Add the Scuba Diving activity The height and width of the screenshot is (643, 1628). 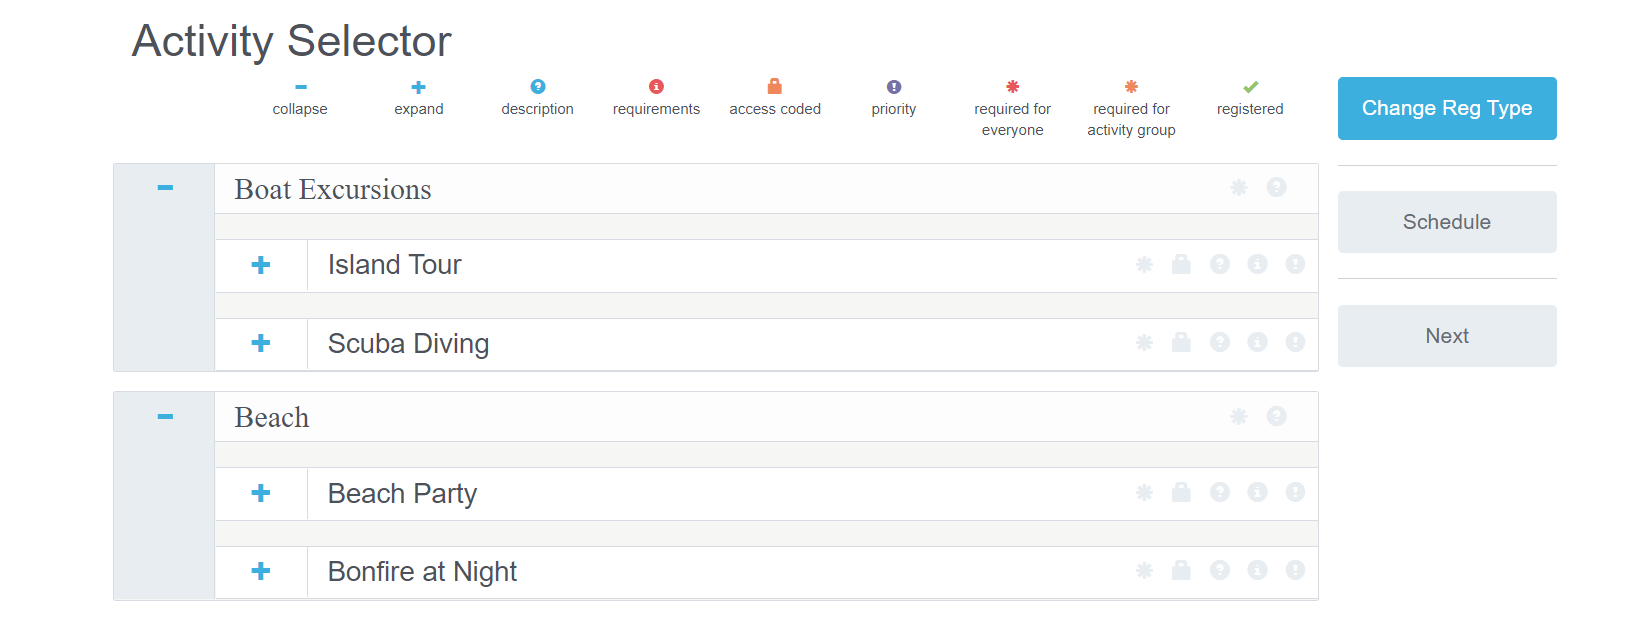pyautogui.click(x=261, y=343)
